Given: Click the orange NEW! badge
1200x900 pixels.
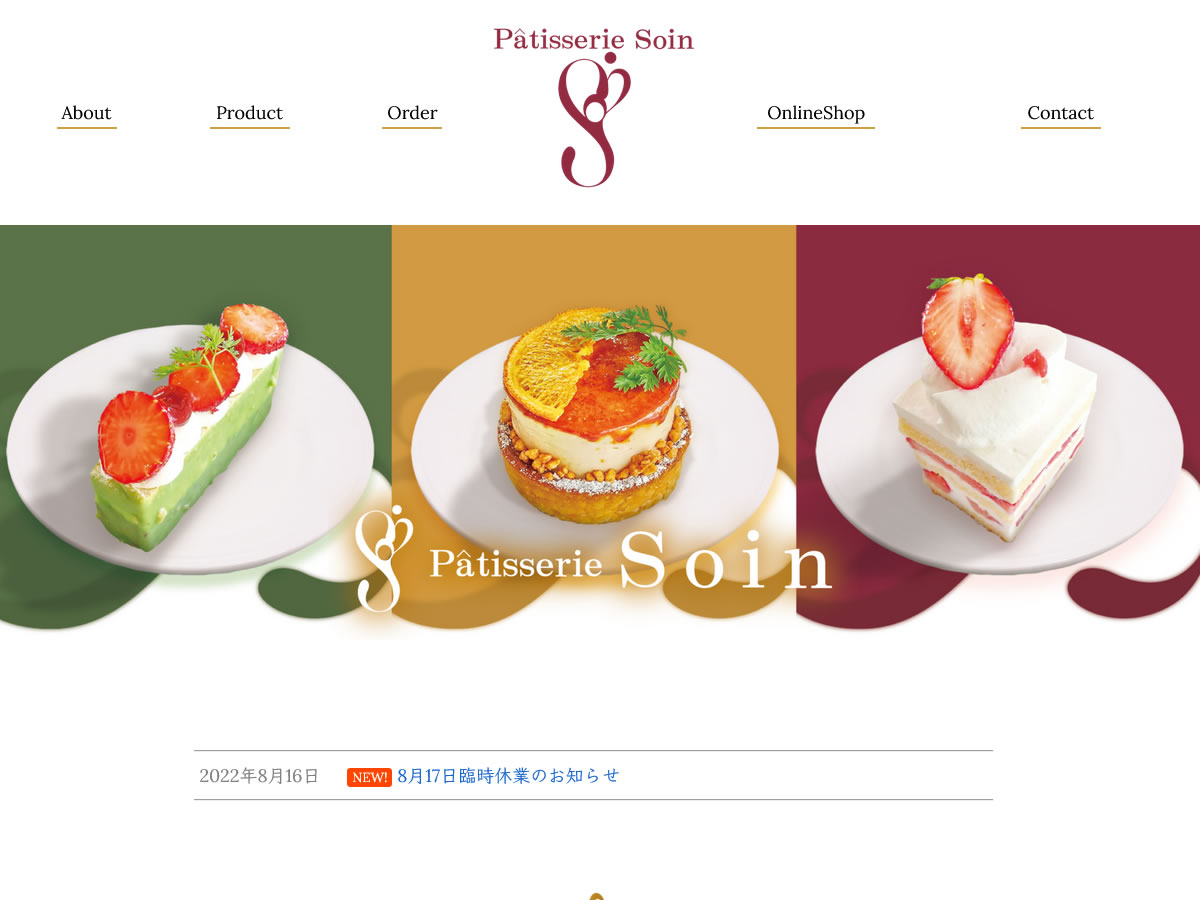Looking at the screenshot, I should click(x=369, y=777).
